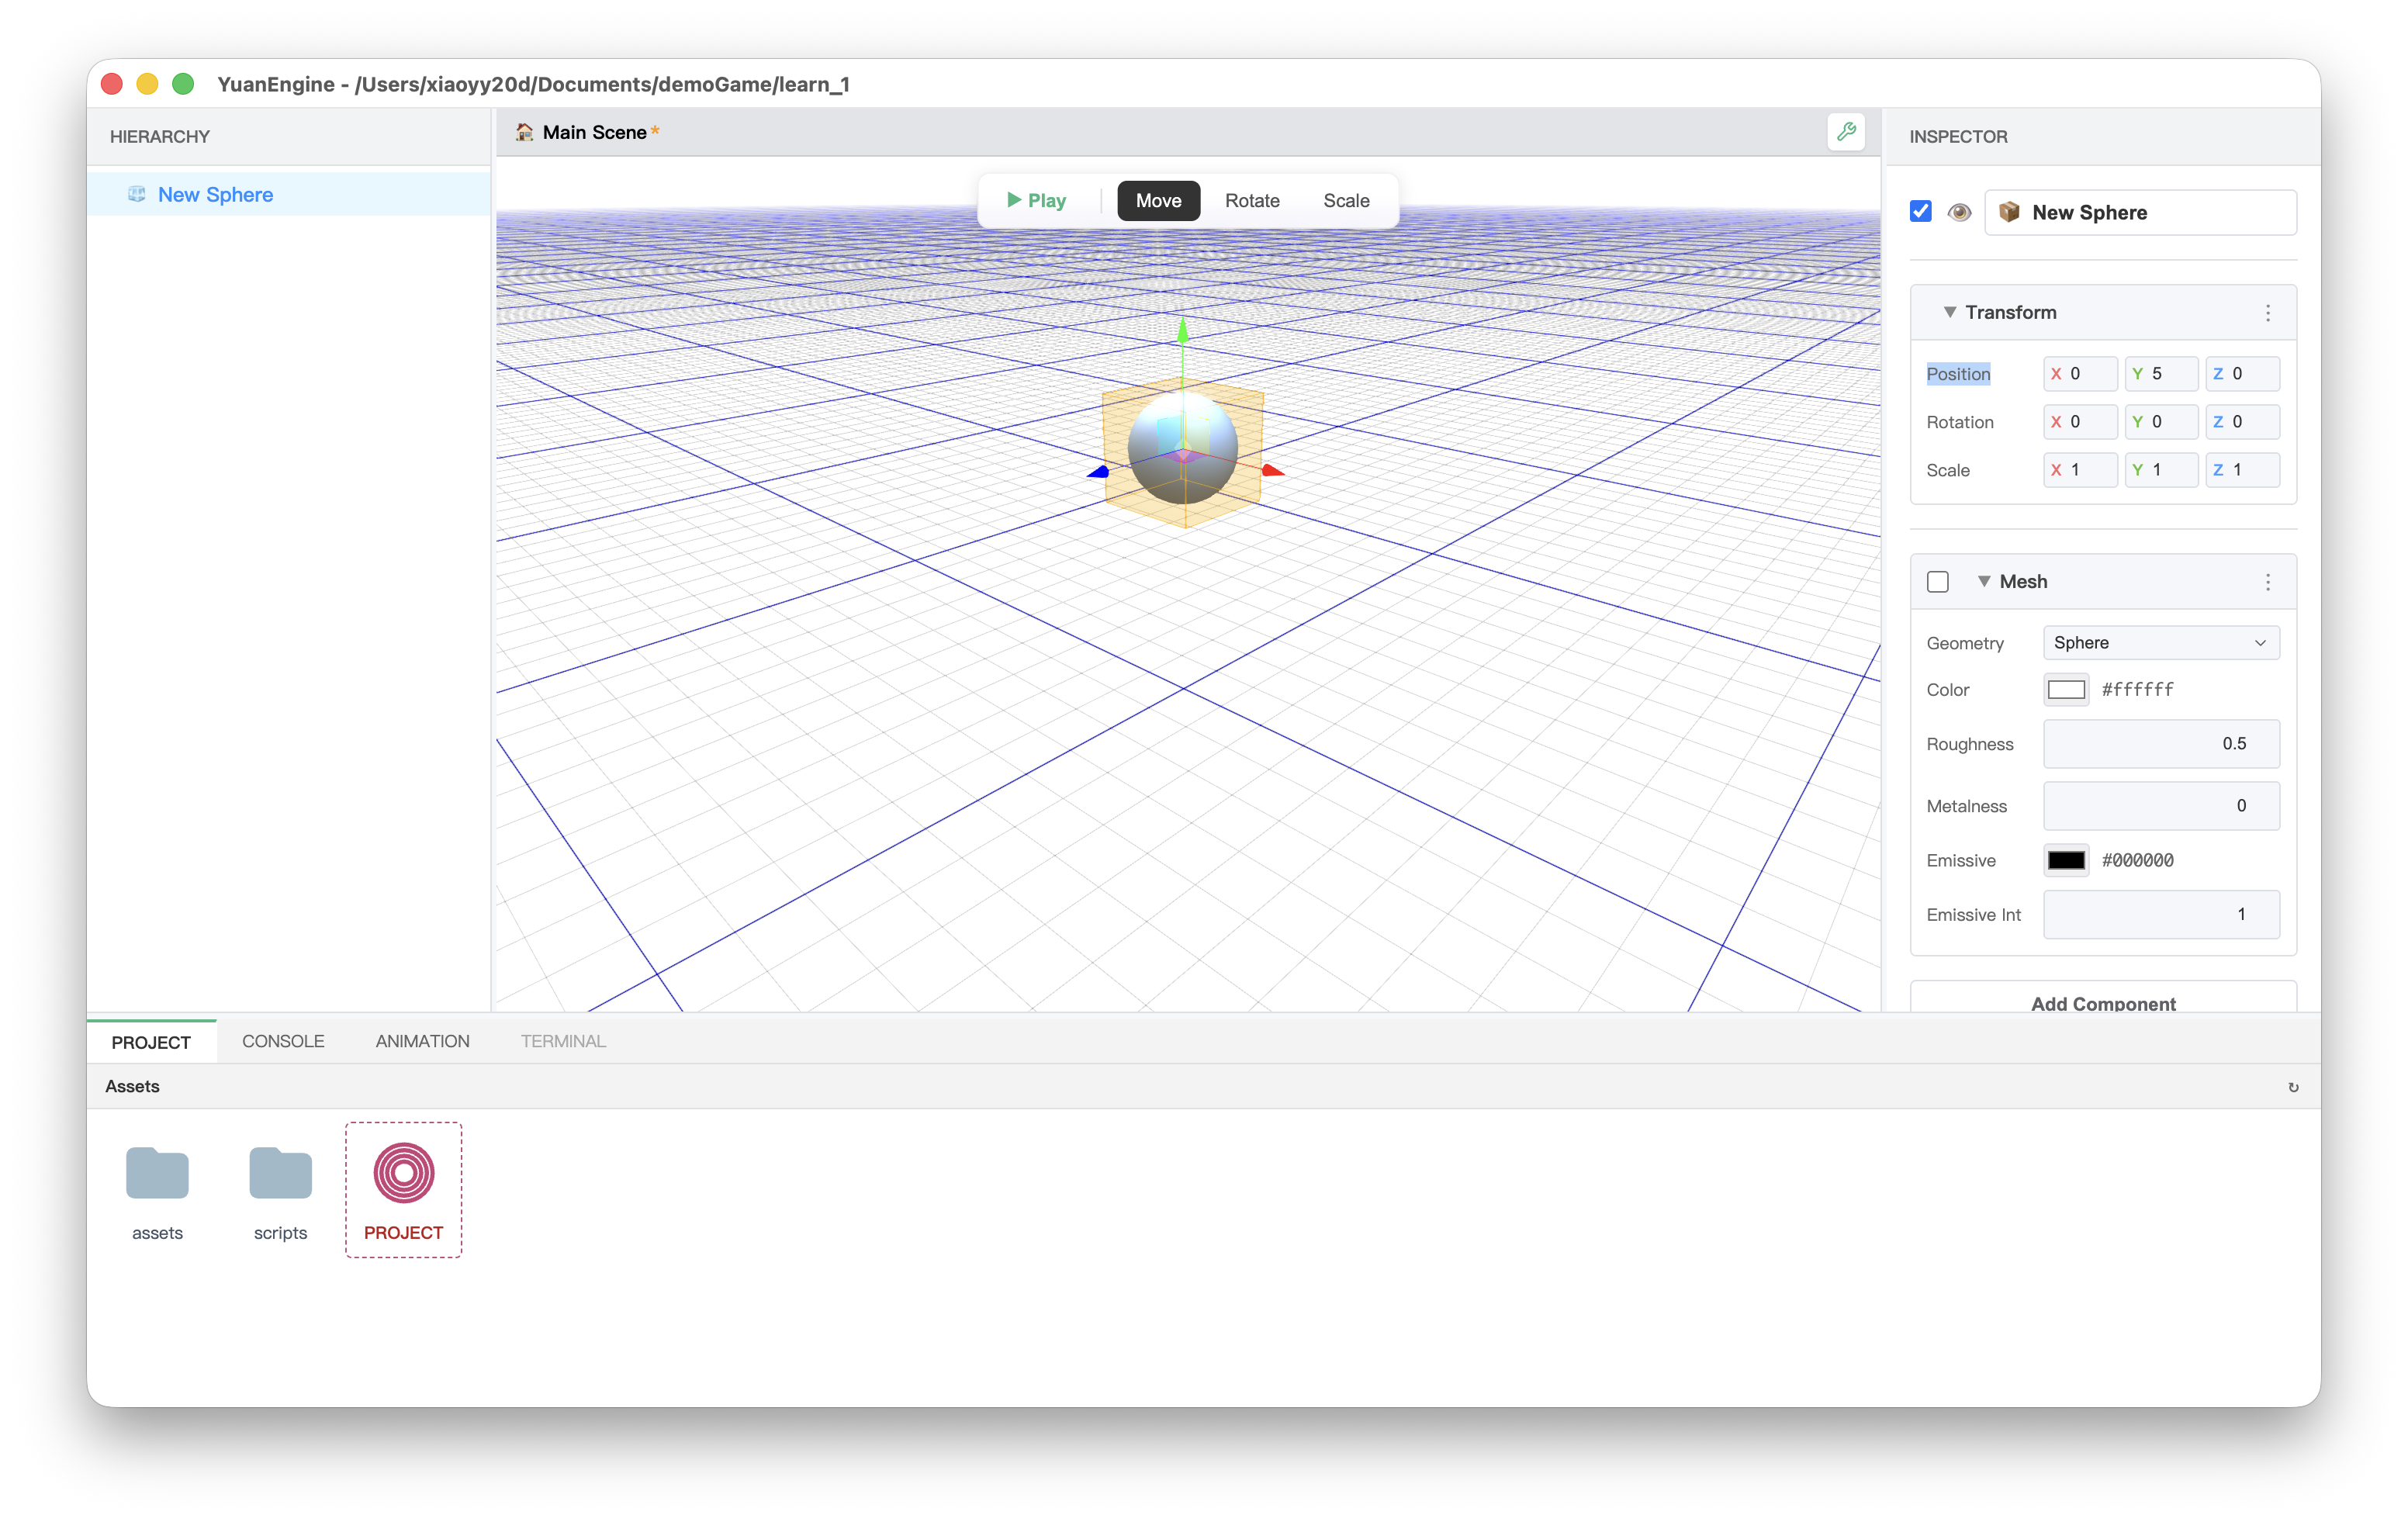Viewport: 2408px width, 1522px height.
Task: Uncheck the New Sphere active checkbox
Action: (x=1920, y=211)
